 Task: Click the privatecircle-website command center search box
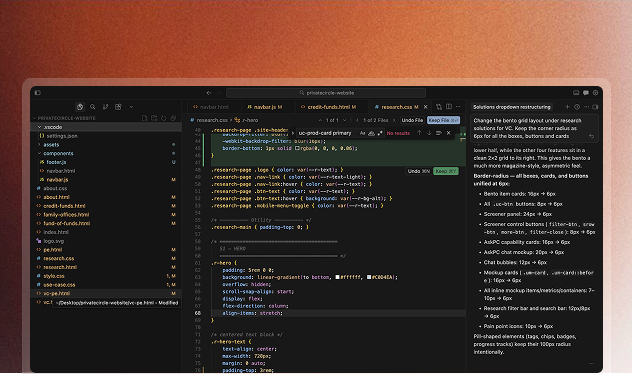[326, 93]
